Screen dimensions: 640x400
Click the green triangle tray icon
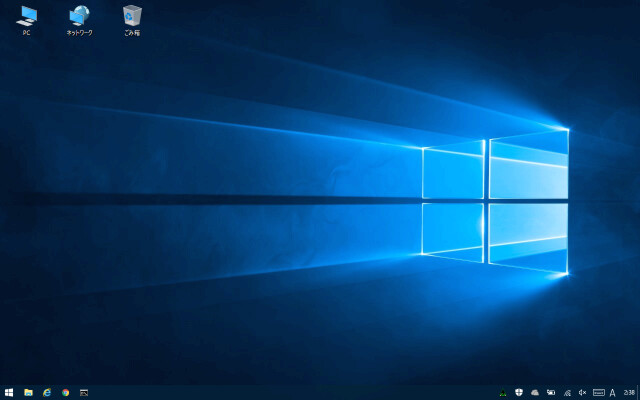[x=503, y=393]
